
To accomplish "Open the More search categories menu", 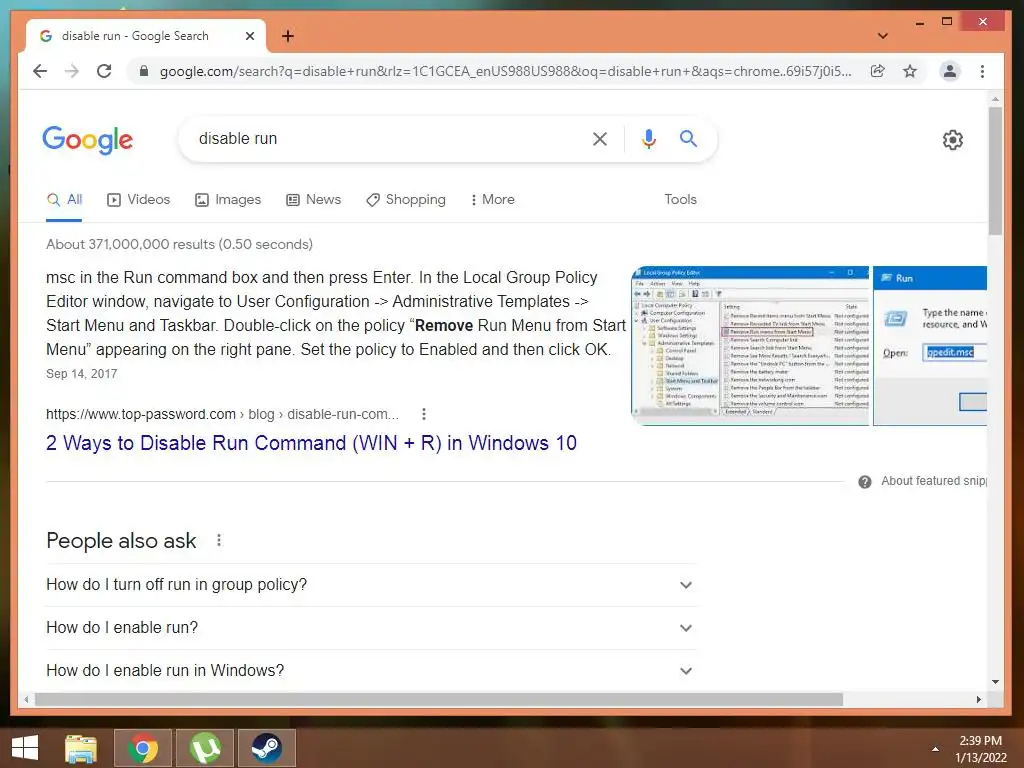I will point(492,200).
